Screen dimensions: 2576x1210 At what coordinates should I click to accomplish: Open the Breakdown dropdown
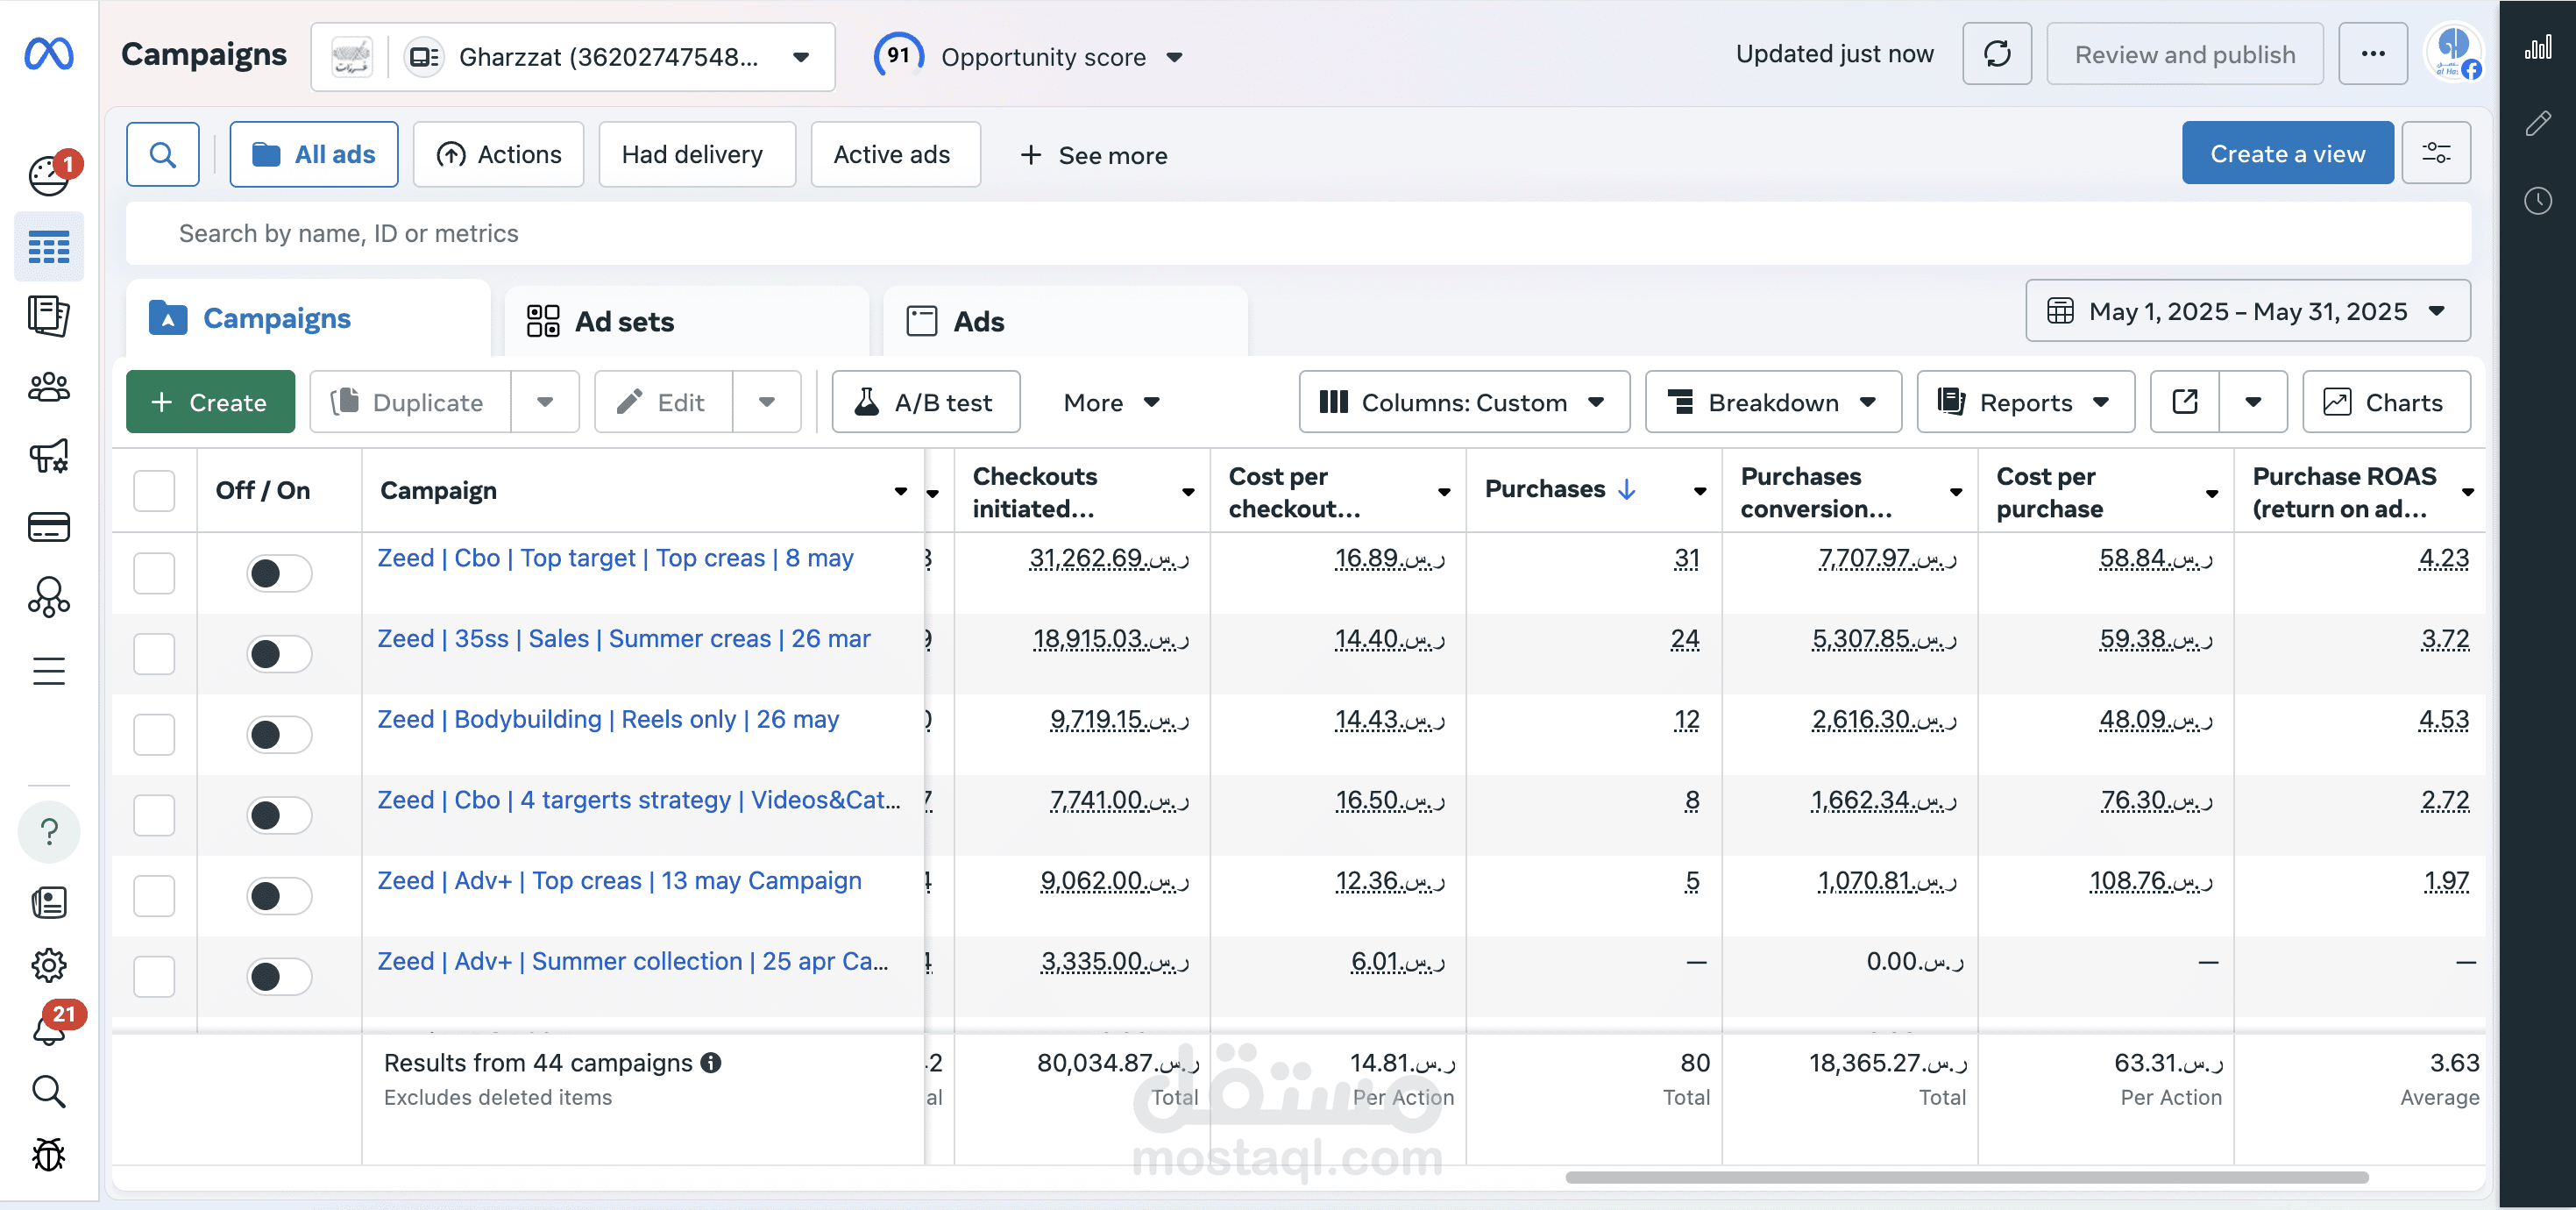point(1773,402)
